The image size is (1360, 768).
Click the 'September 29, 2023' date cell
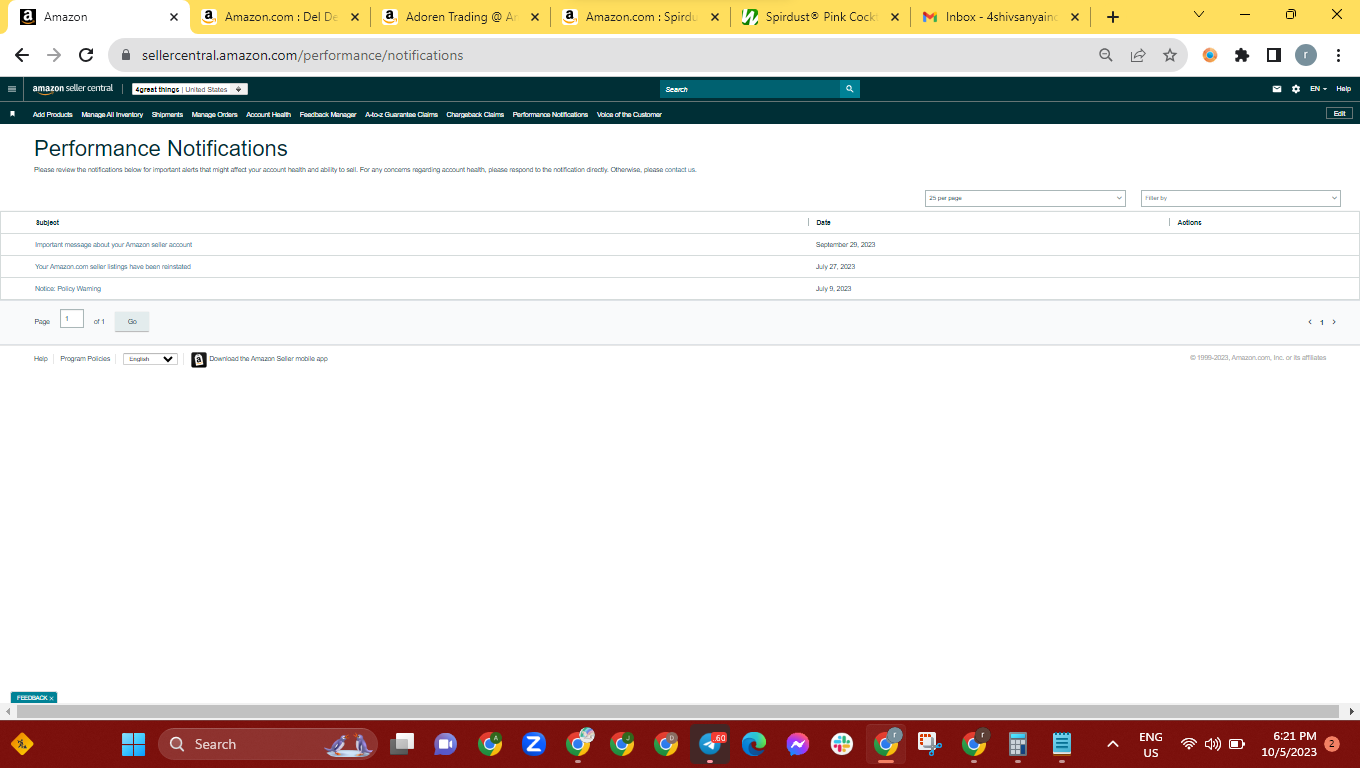[x=845, y=245]
